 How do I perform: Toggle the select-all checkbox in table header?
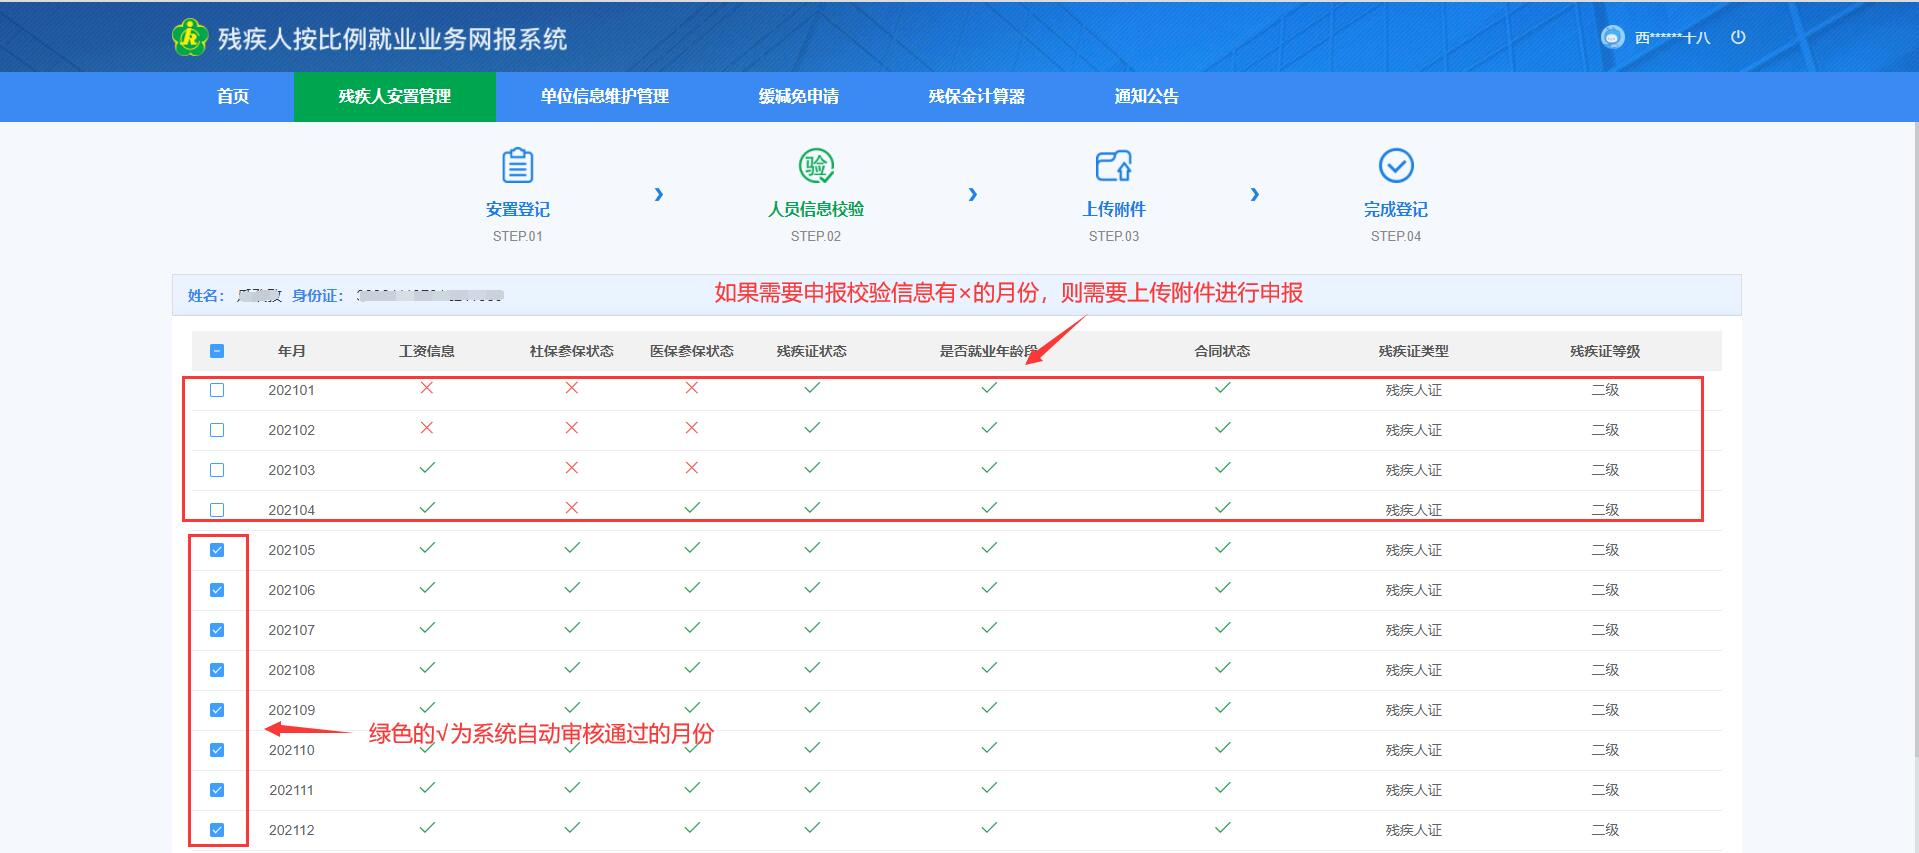click(217, 351)
